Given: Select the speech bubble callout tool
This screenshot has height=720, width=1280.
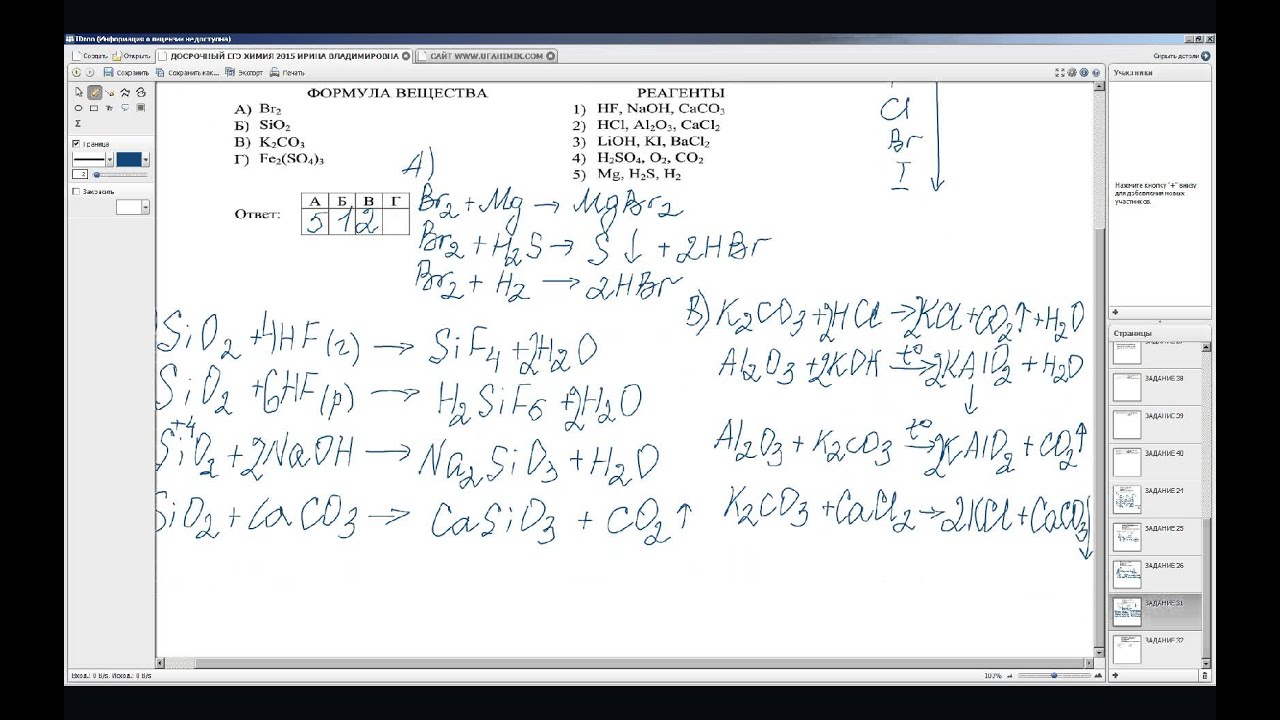Looking at the screenshot, I should [125, 107].
